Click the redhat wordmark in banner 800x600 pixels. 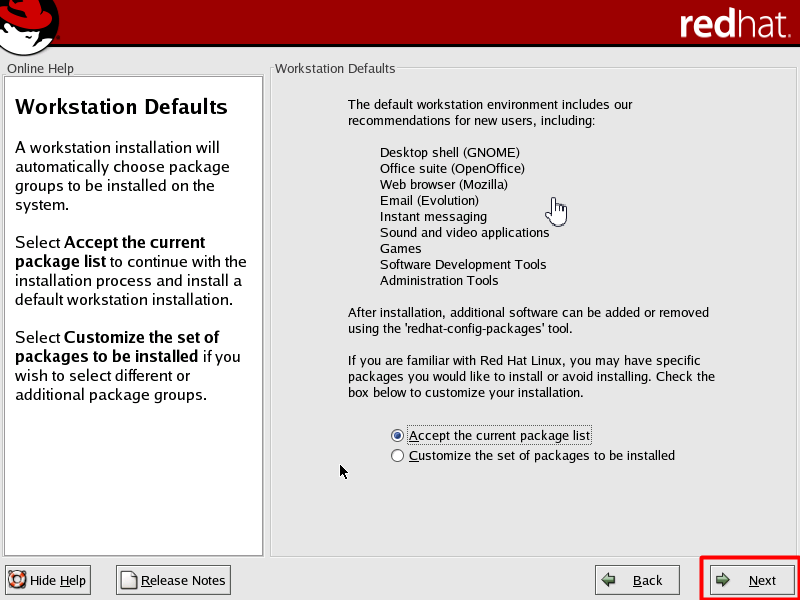click(x=734, y=24)
